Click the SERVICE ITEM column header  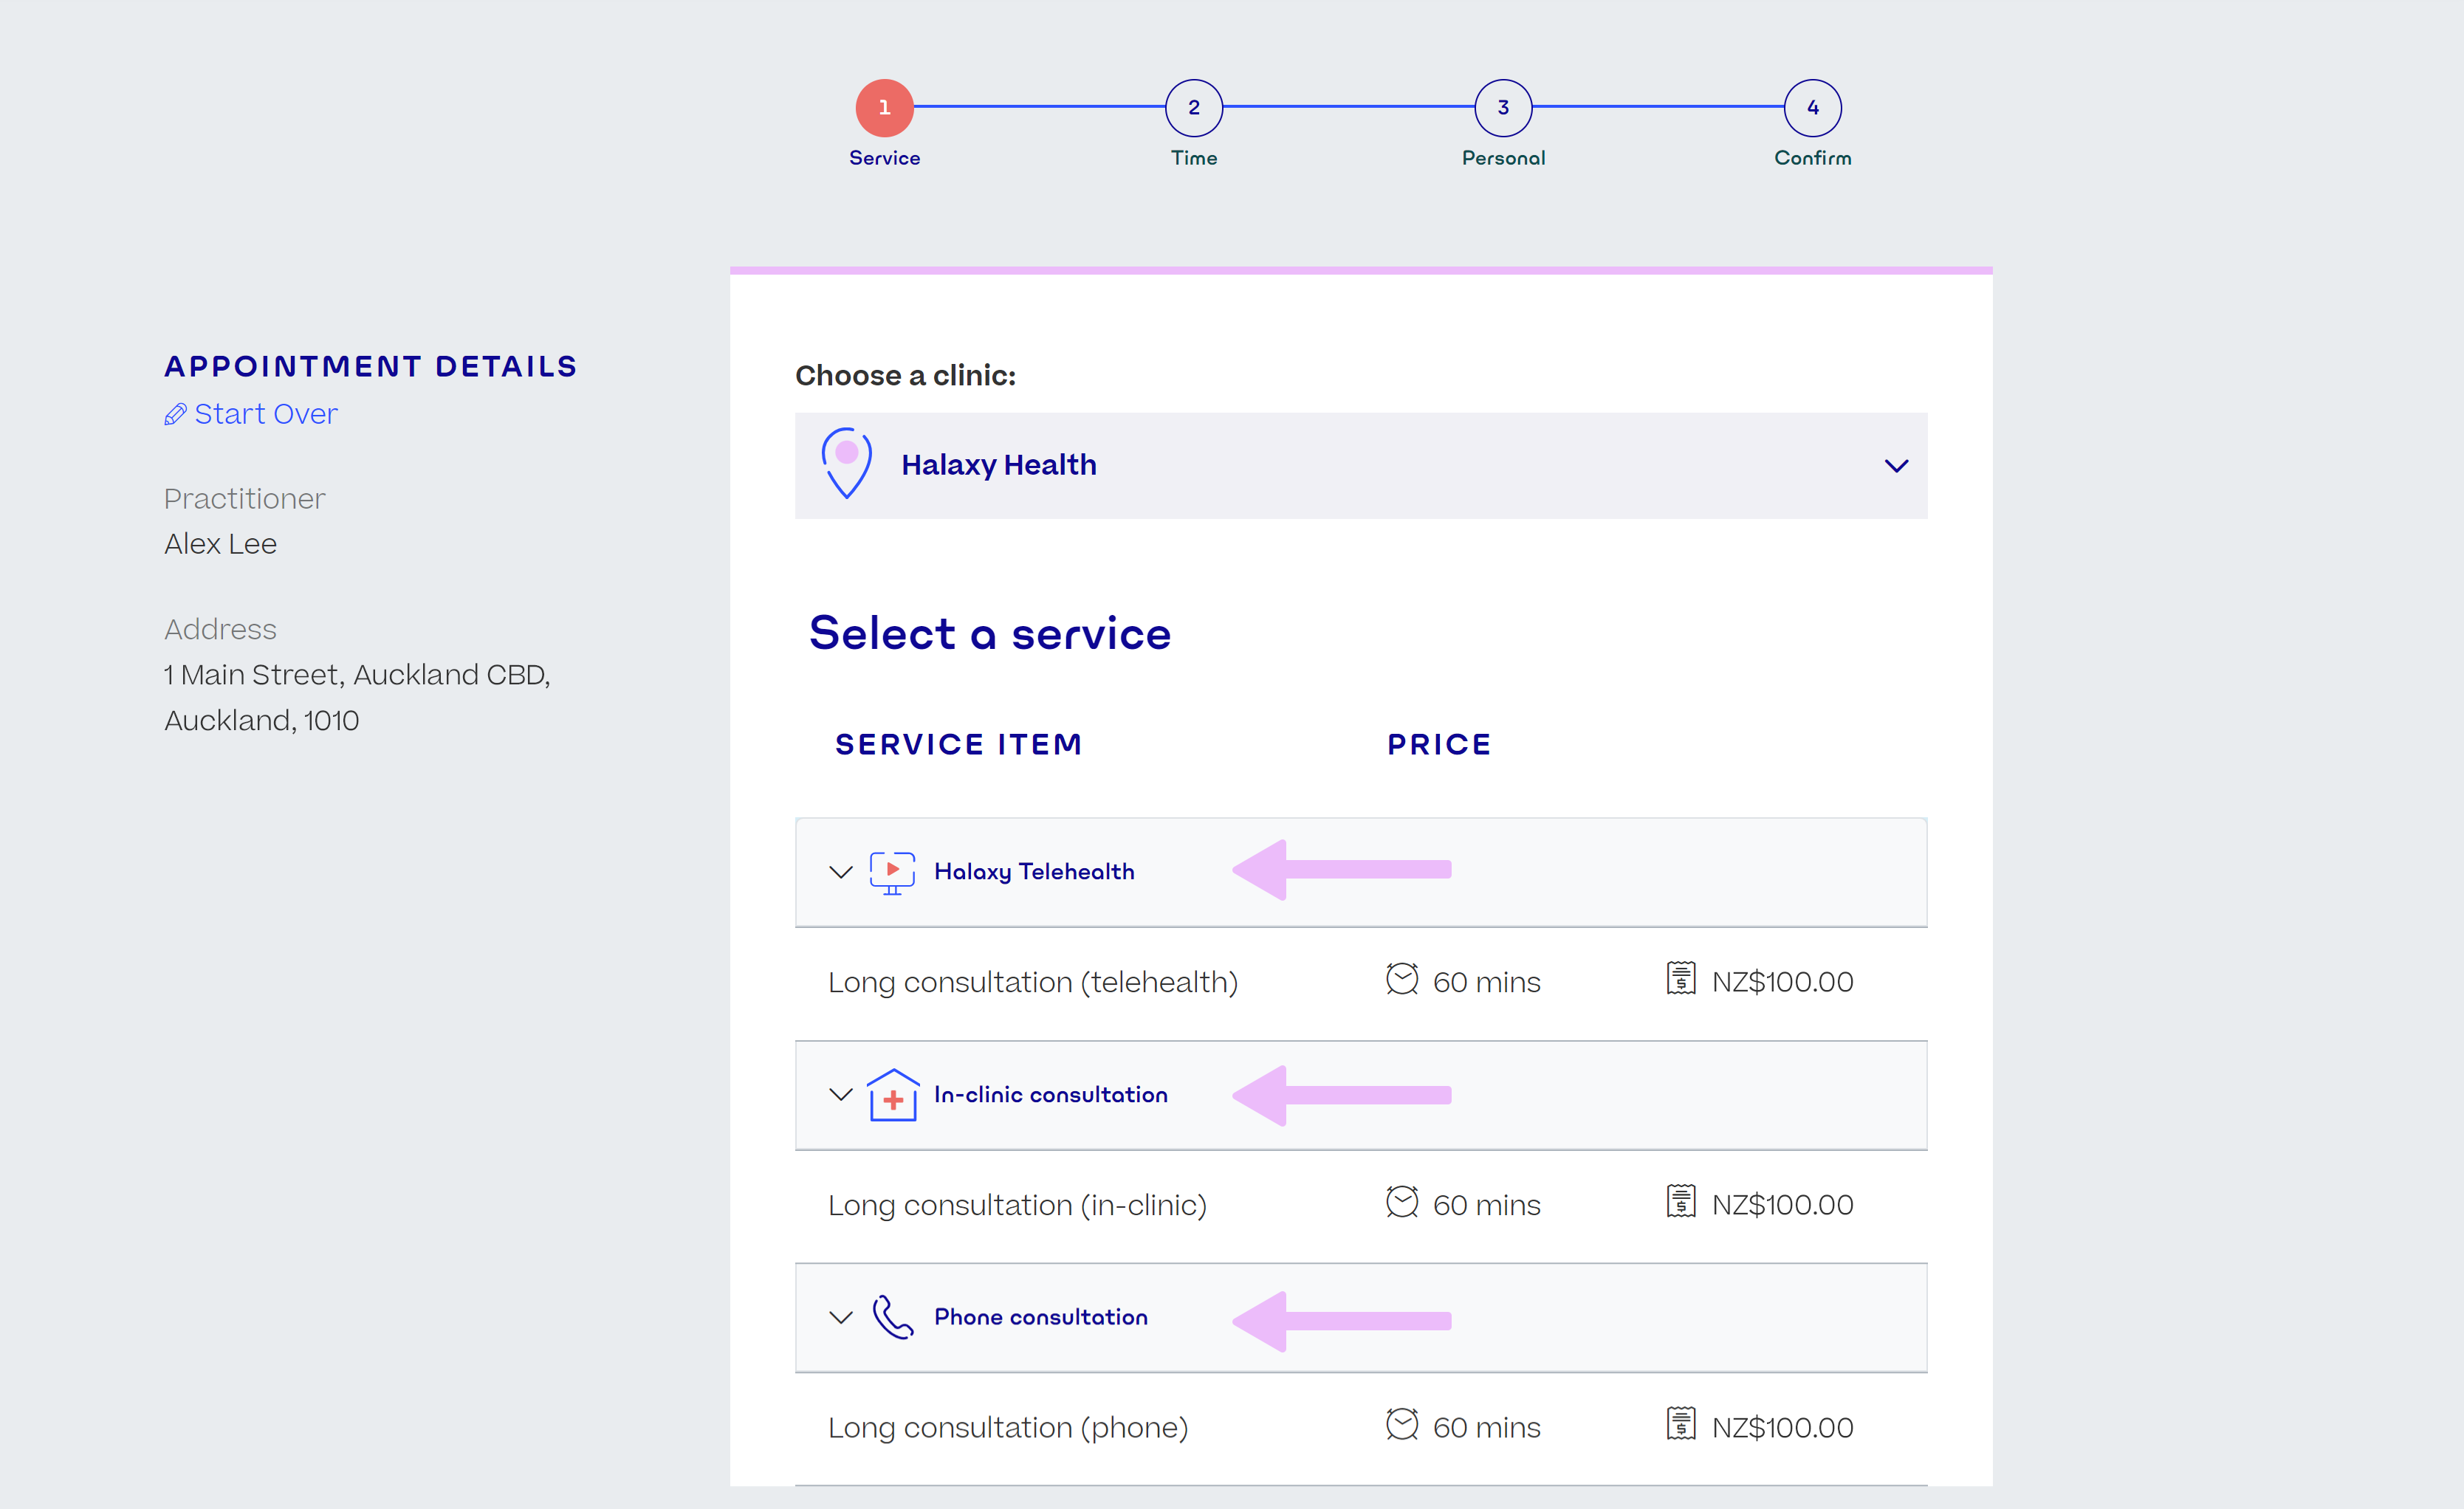(x=958, y=744)
